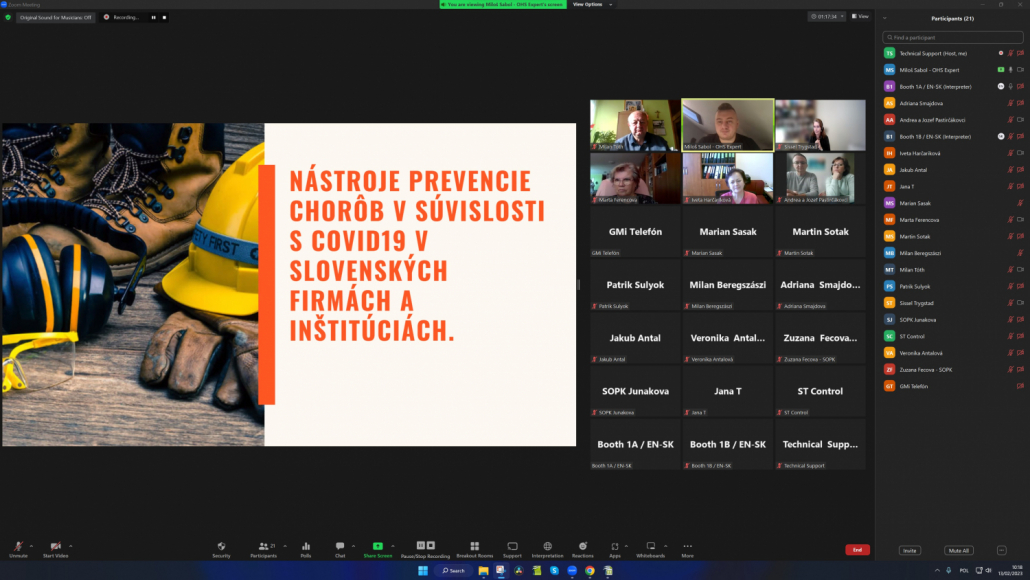
Task: Start Video camera toggle
Action: 55,547
